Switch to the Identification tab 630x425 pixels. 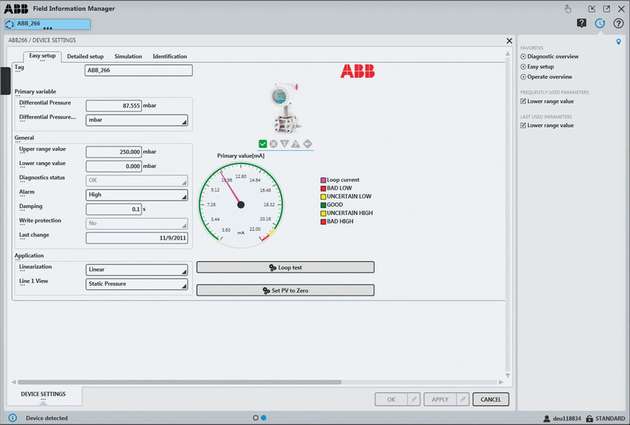[170, 56]
